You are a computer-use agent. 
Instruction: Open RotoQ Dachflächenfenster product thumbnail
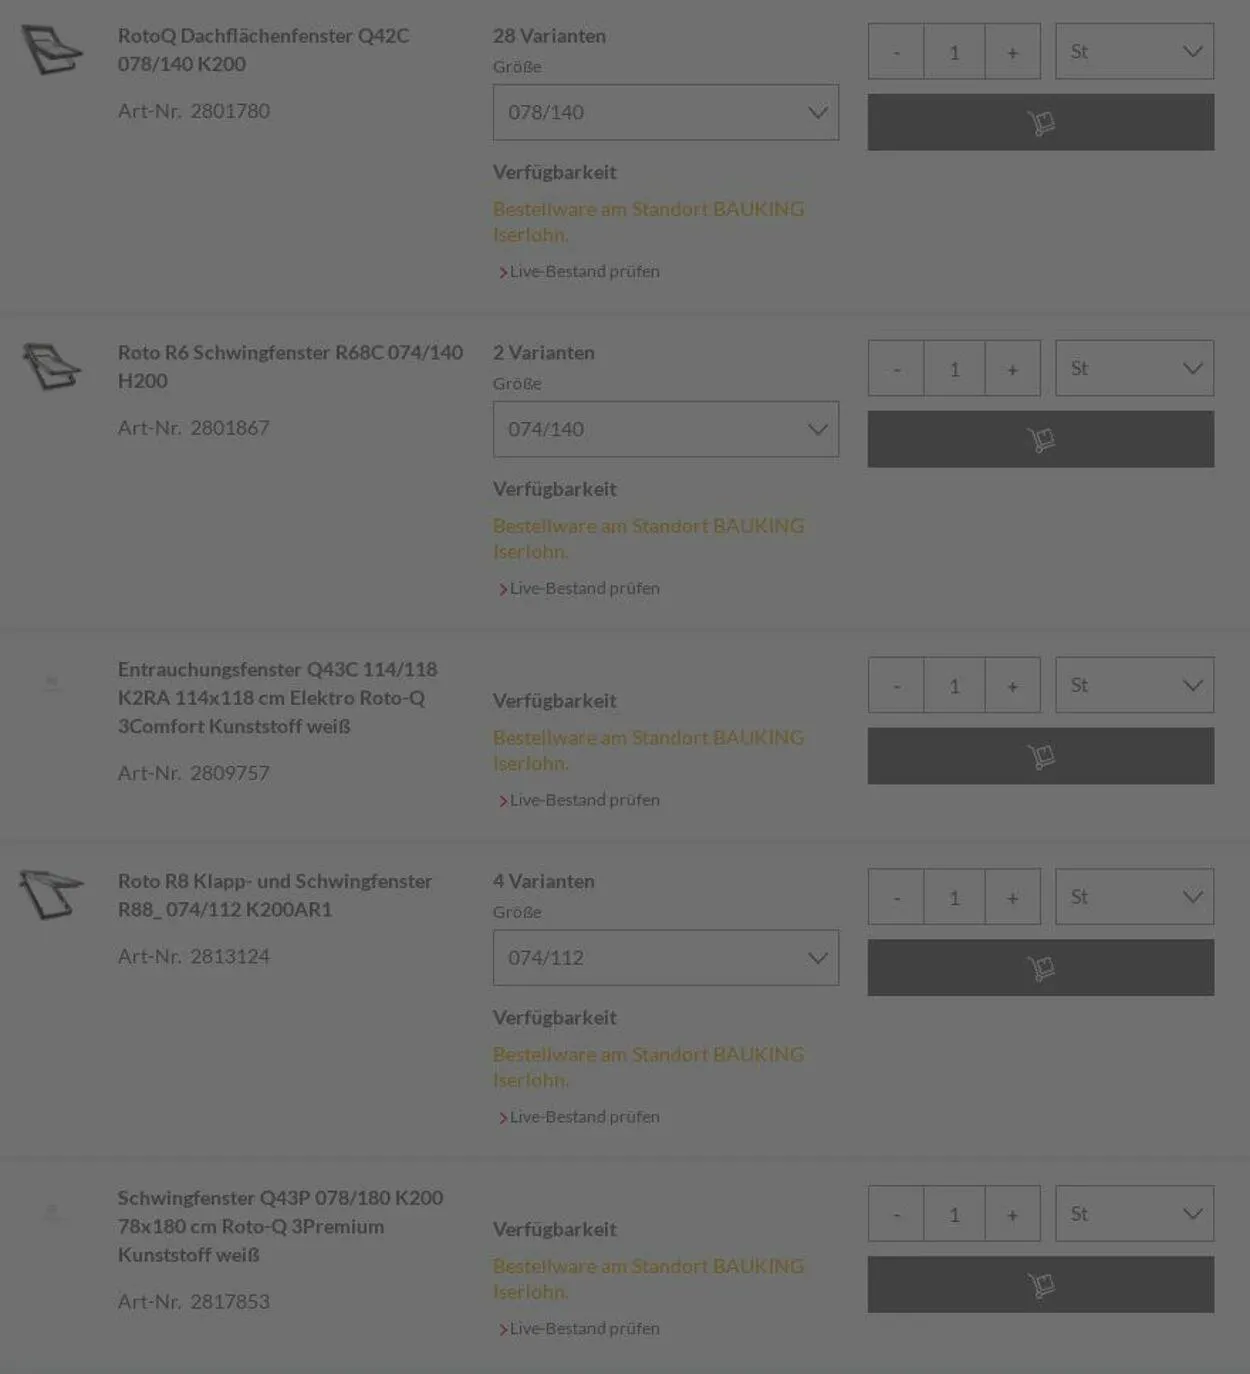(52, 50)
